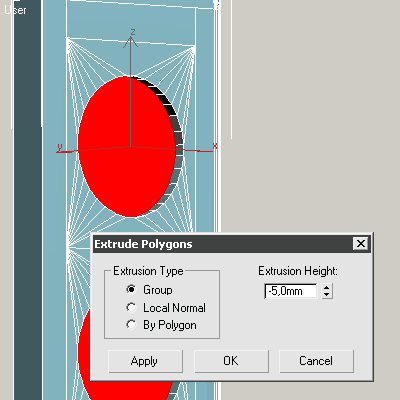This screenshot has height=400, width=400.
Task: Click the Apply button
Action: point(145,361)
